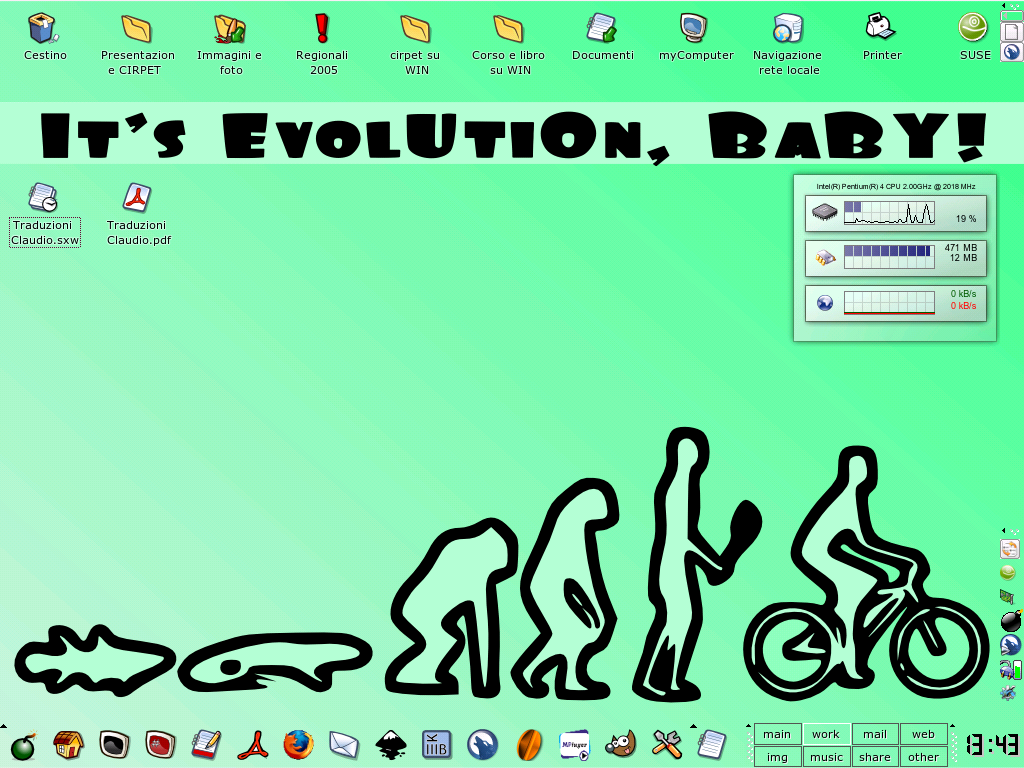
Task: Open the SUSE desktop icon
Action: [973, 29]
